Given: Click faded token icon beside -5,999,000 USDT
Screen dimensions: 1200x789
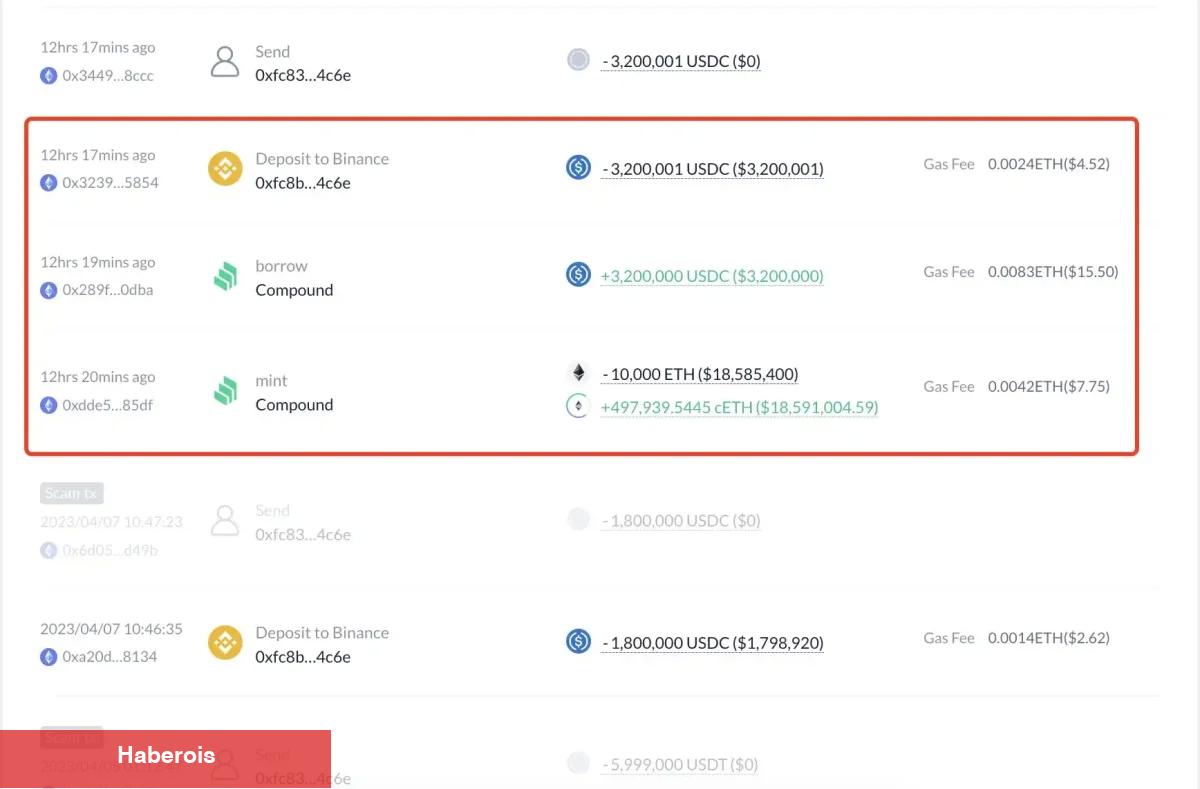Looking at the screenshot, I should [x=578, y=763].
